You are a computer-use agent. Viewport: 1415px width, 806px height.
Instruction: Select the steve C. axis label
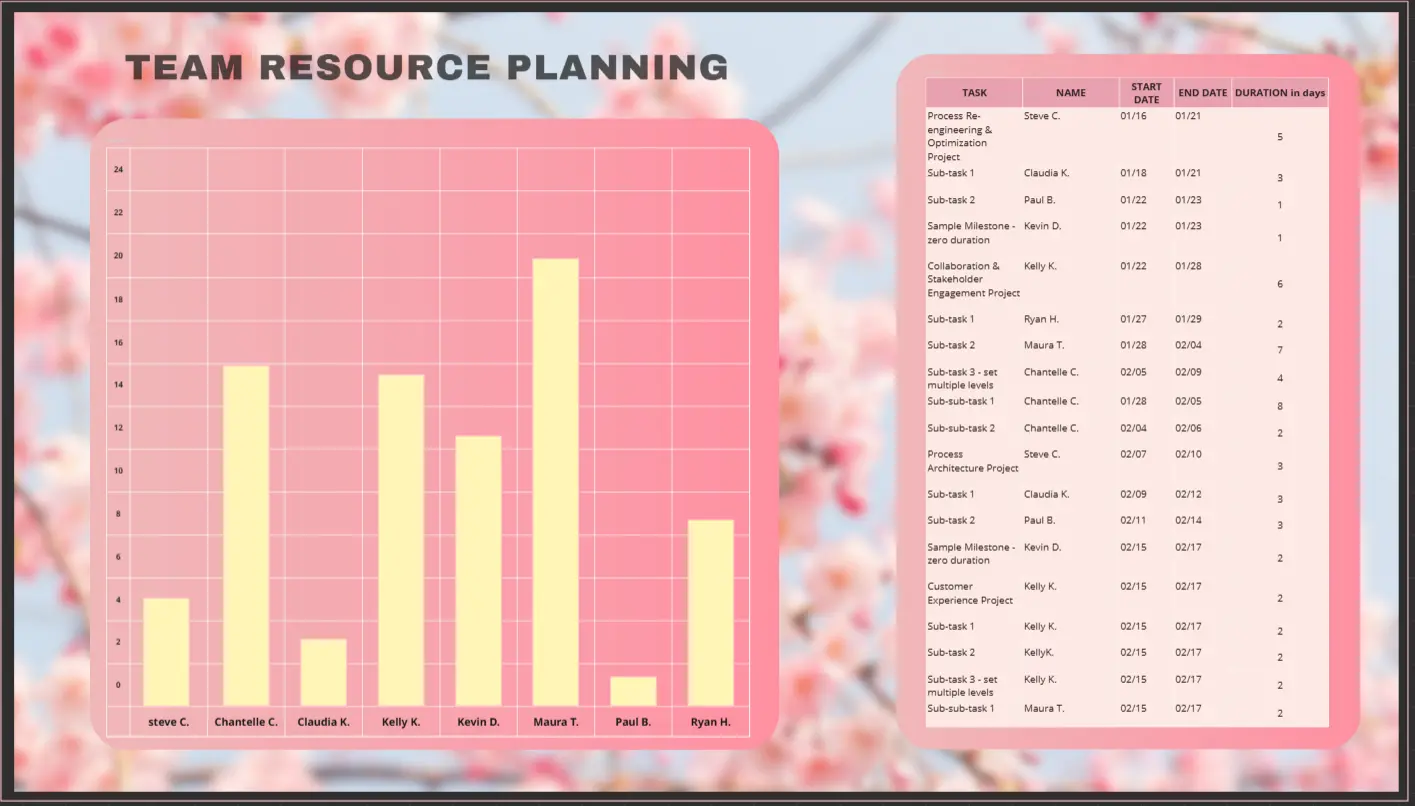(167, 721)
